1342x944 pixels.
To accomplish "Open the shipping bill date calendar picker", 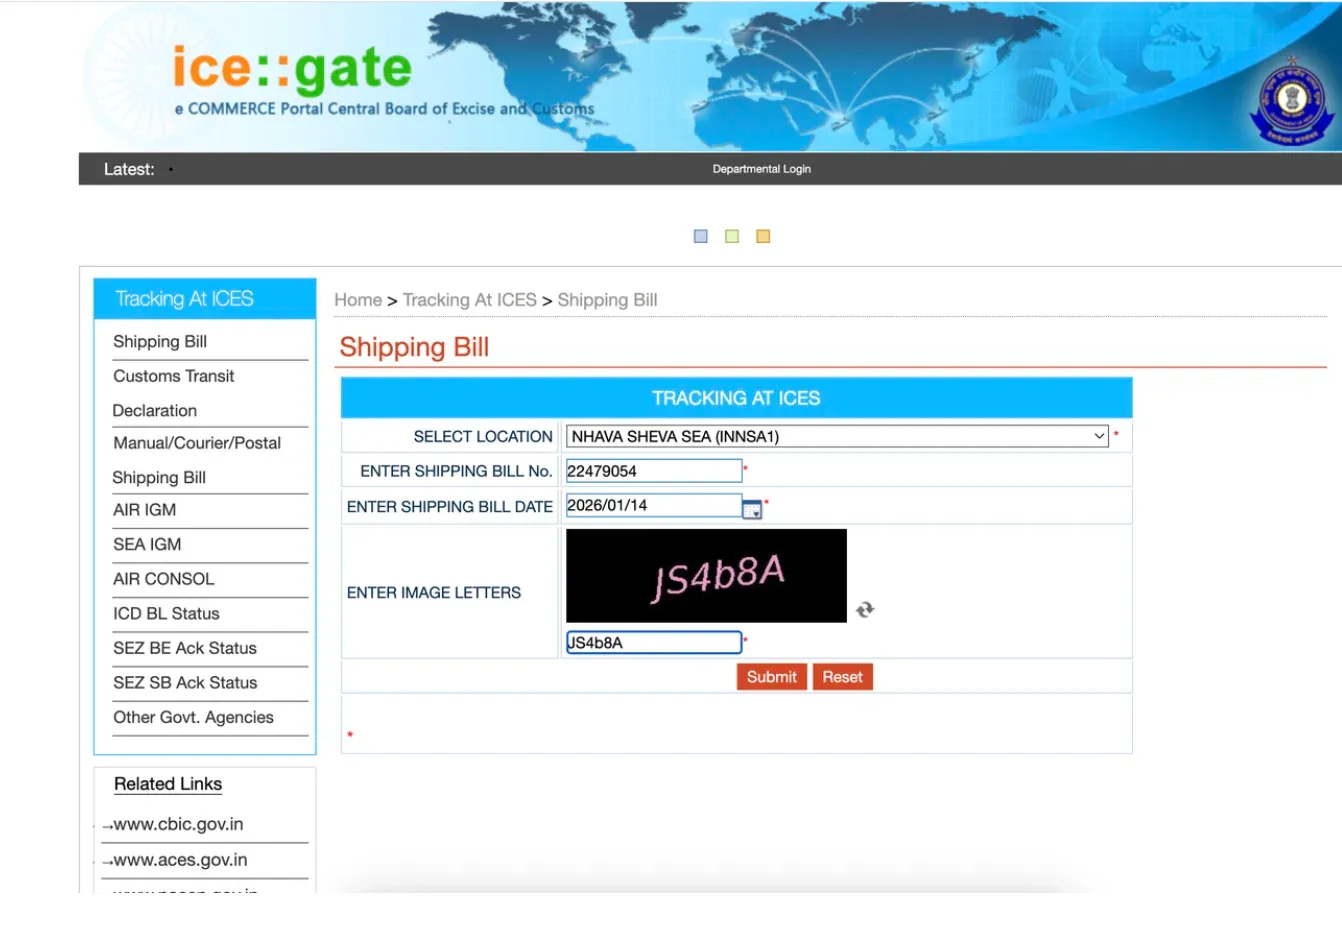I will tap(752, 509).
